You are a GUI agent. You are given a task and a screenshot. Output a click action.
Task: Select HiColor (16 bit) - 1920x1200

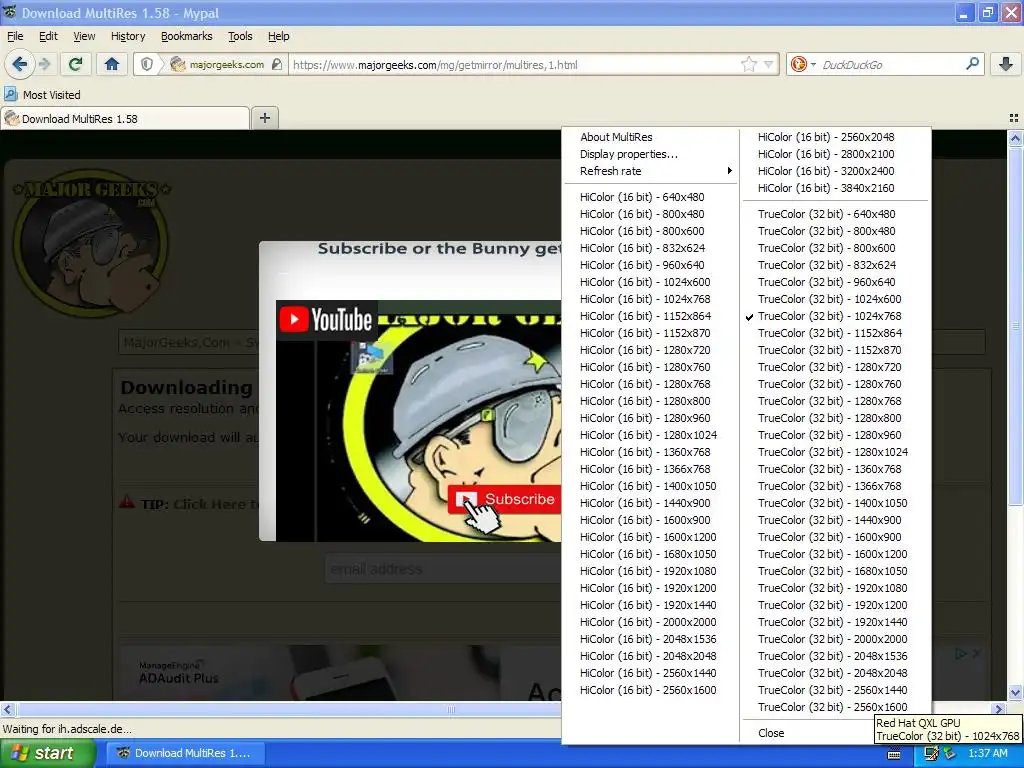(x=650, y=588)
